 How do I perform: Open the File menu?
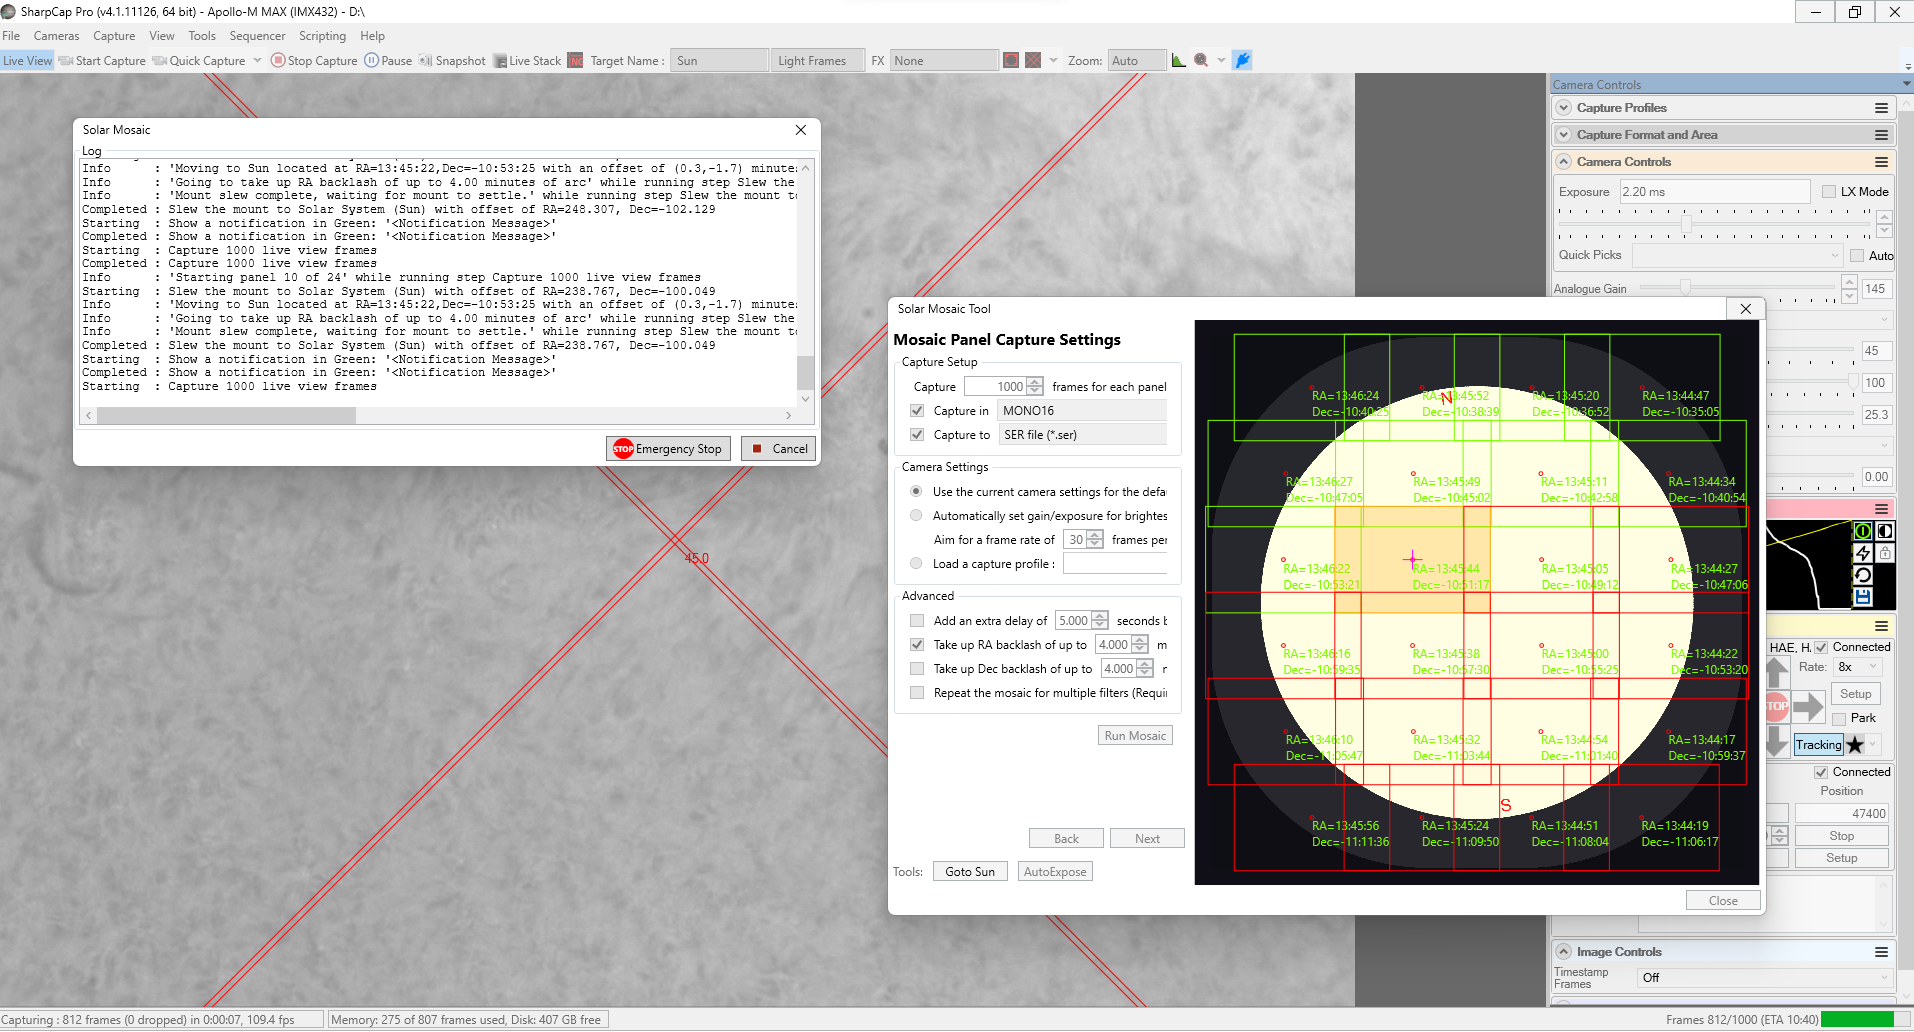(11, 36)
